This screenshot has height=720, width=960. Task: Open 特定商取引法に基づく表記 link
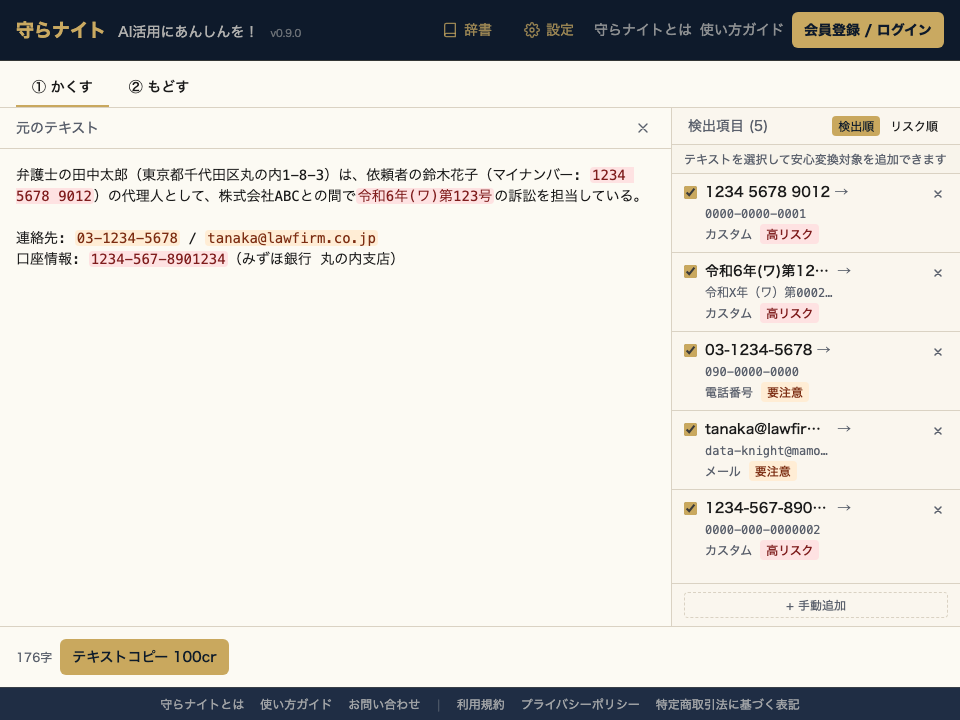coord(727,705)
